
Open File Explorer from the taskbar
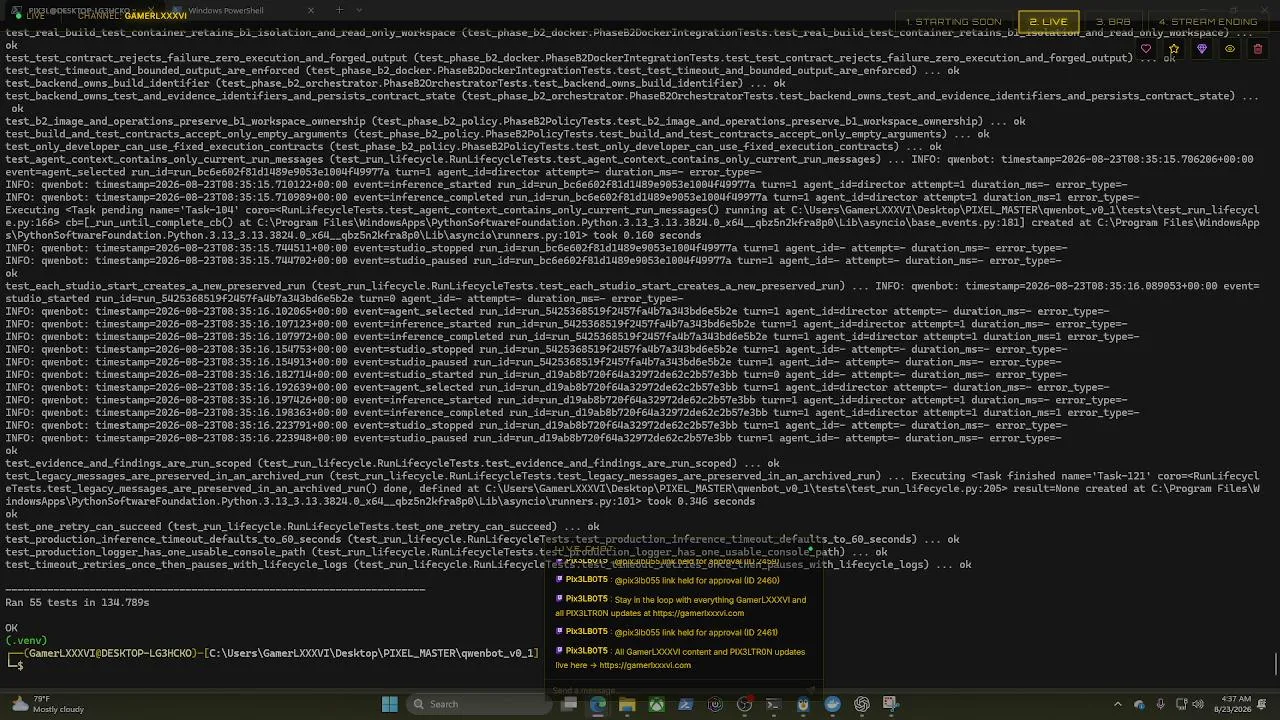point(627,704)
